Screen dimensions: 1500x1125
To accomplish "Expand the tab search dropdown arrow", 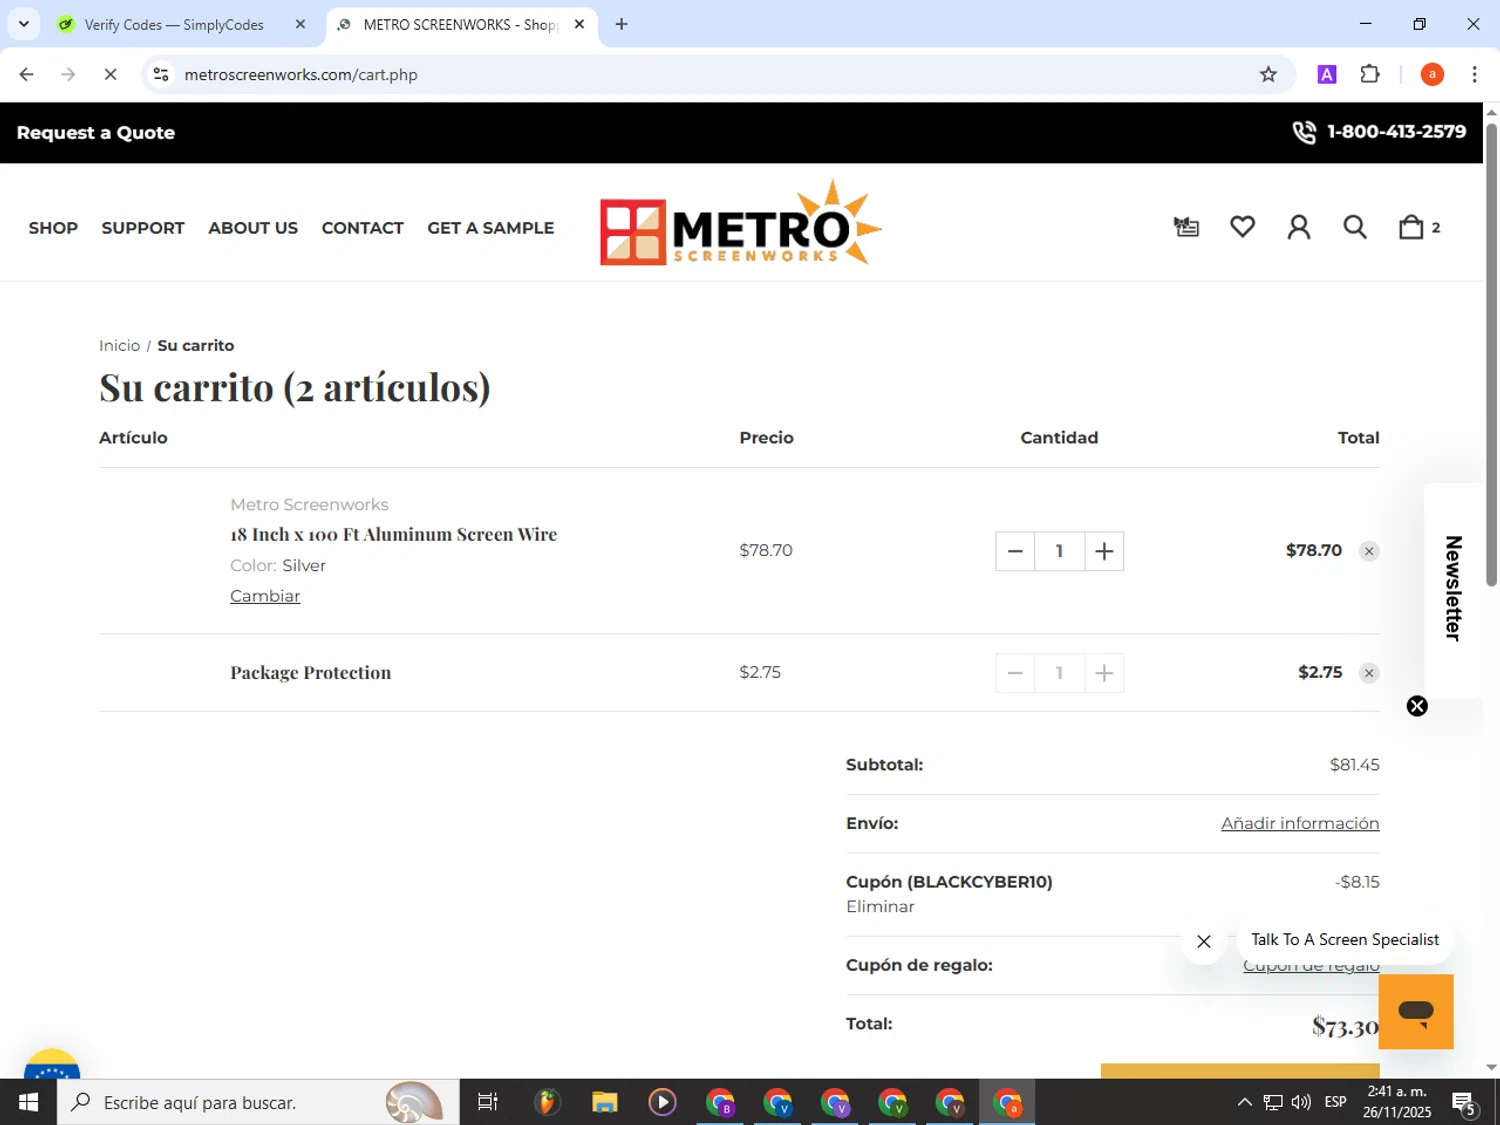I will pyautogui.click(x=24, y=24).
